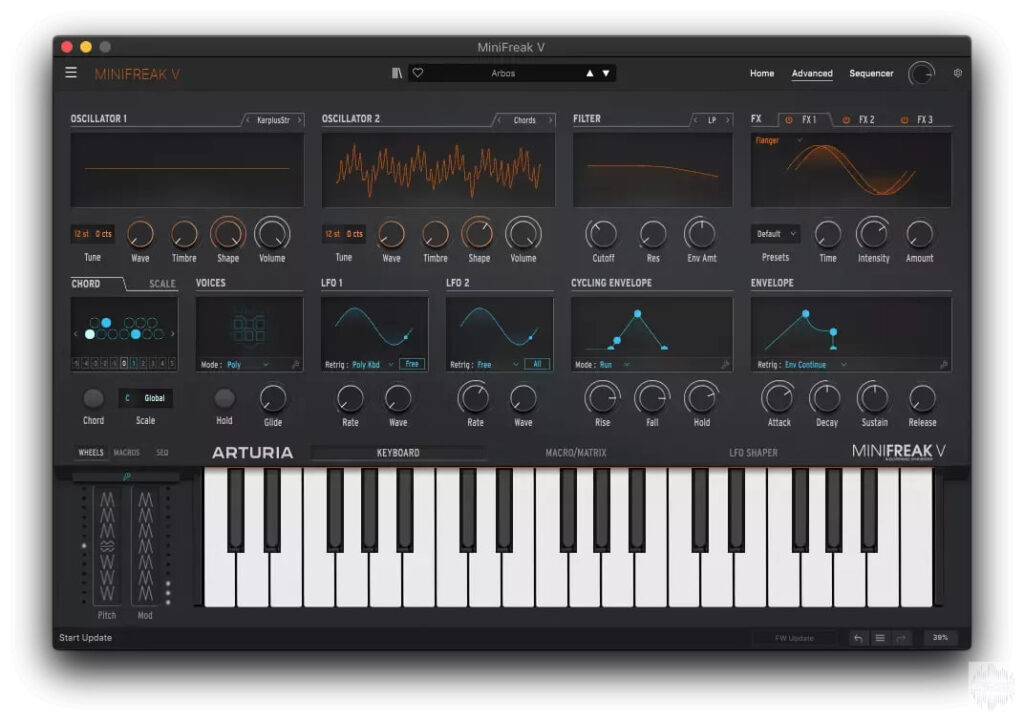Select previous Oscillator 1 type arrow
The image size is (1024, 720).
(x=248, y=120)
